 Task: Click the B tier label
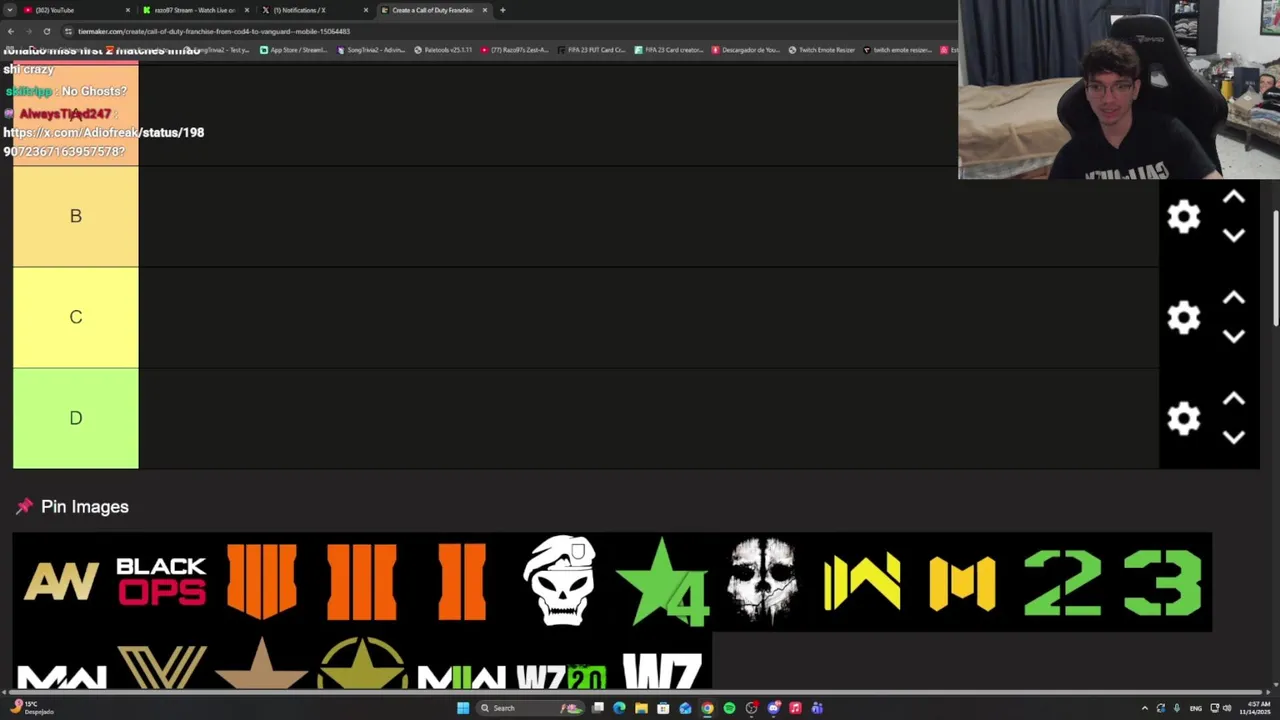[76, 217]
